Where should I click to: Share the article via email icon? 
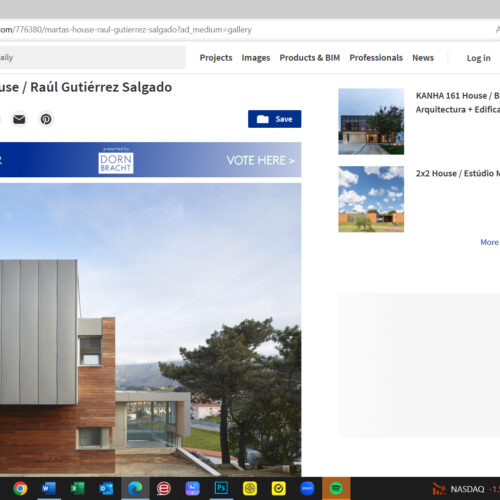point(19,119)
